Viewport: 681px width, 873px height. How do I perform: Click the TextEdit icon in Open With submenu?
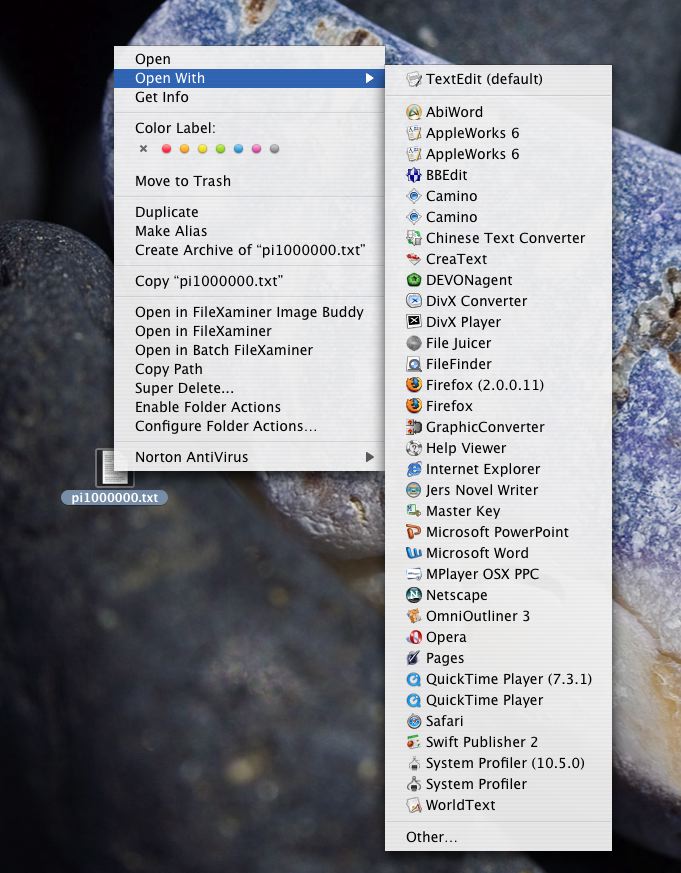(x=414, y=79)
